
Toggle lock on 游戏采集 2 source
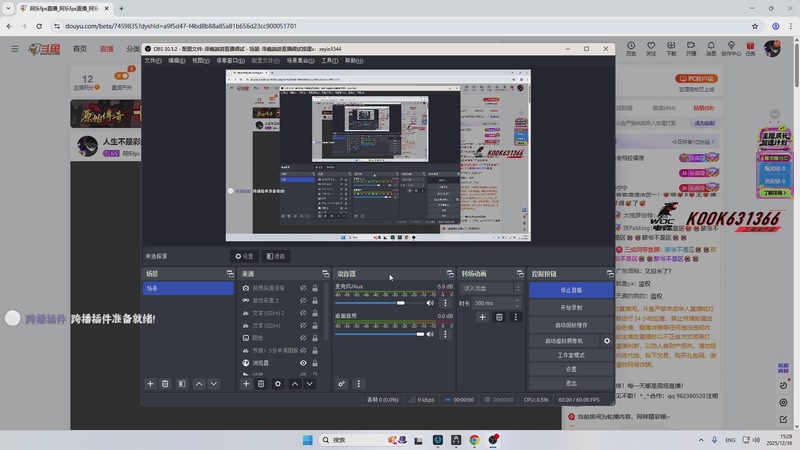tap(315, 301)
